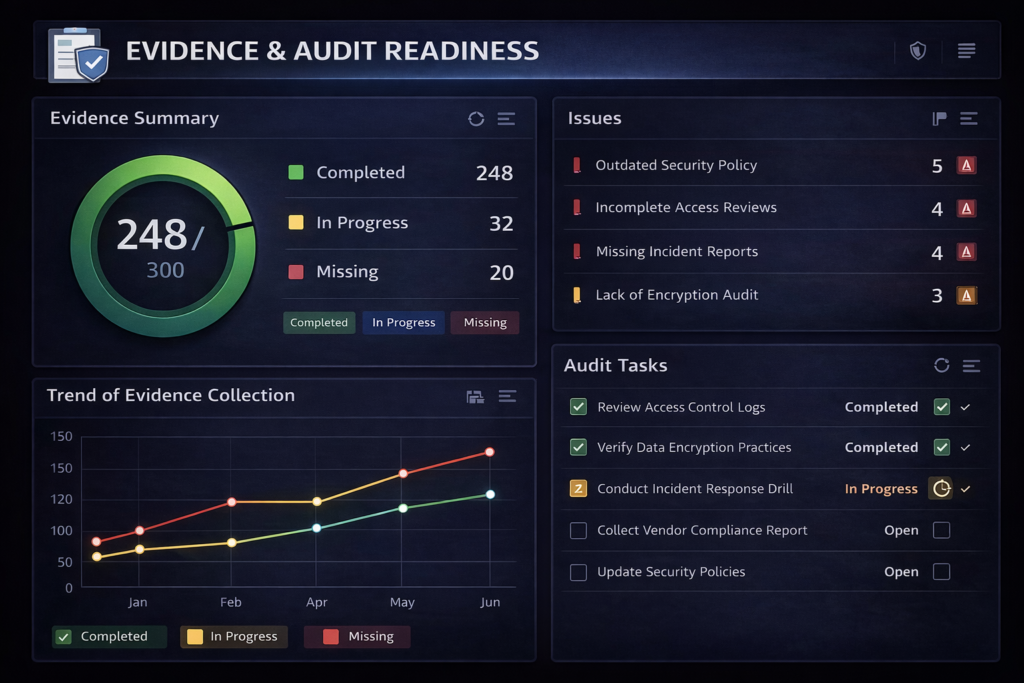Check the Update Security Policies left checkbox
The width and height of the screenshot is (1024, 683).
click(578, 573)
